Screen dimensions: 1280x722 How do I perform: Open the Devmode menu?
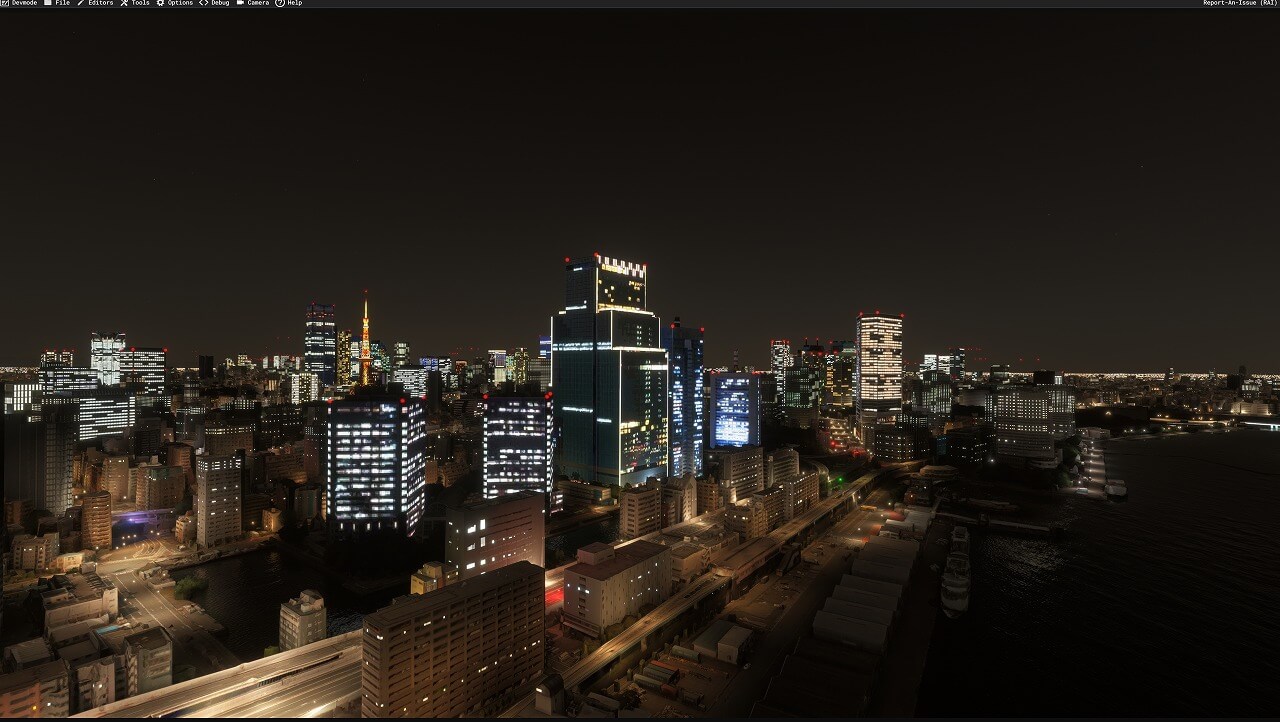(19, 3)
